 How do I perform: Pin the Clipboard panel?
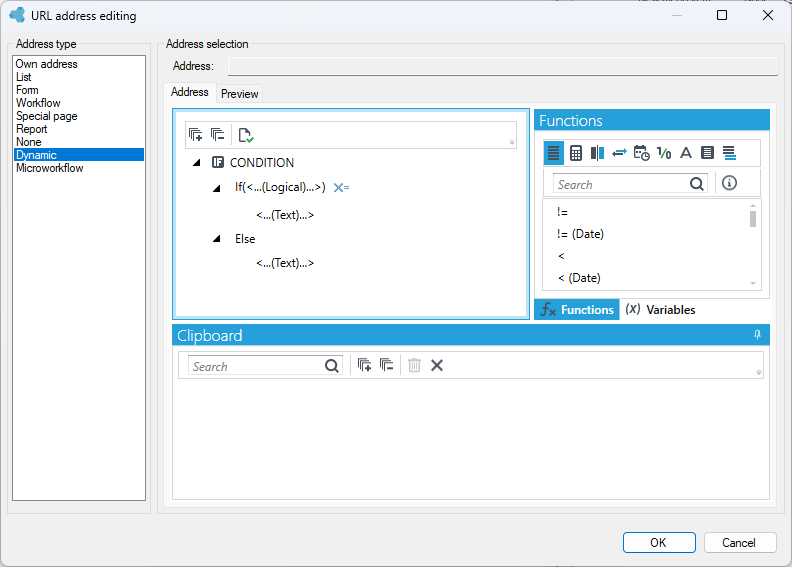tap(757, 335)
